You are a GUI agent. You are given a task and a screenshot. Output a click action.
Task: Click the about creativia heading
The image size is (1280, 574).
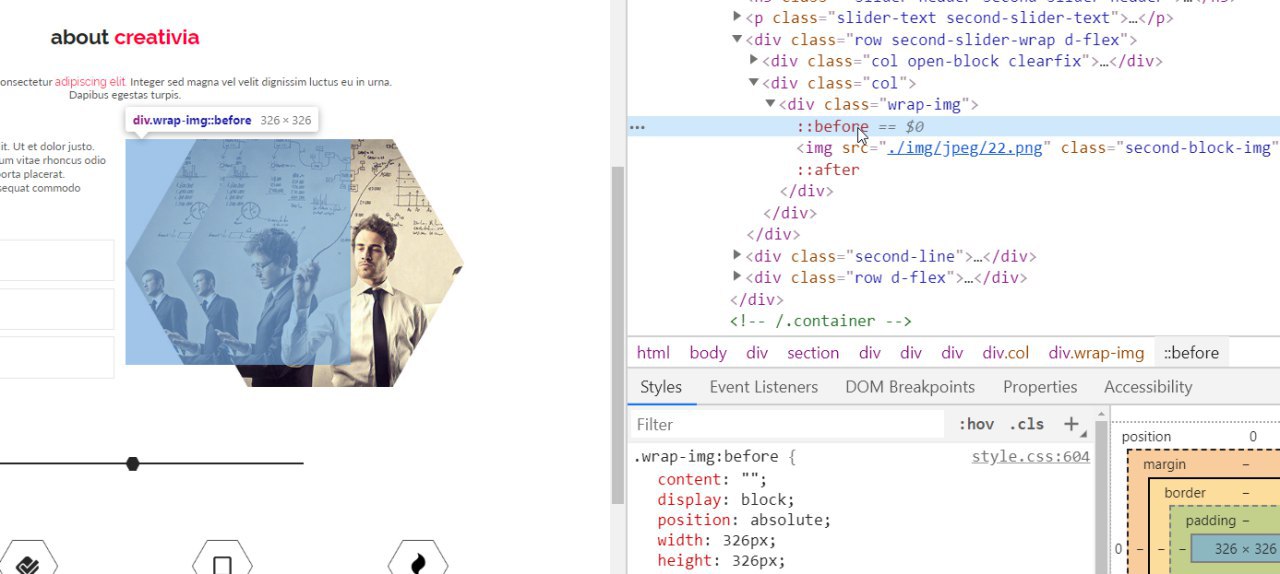(x=125, y=37)
